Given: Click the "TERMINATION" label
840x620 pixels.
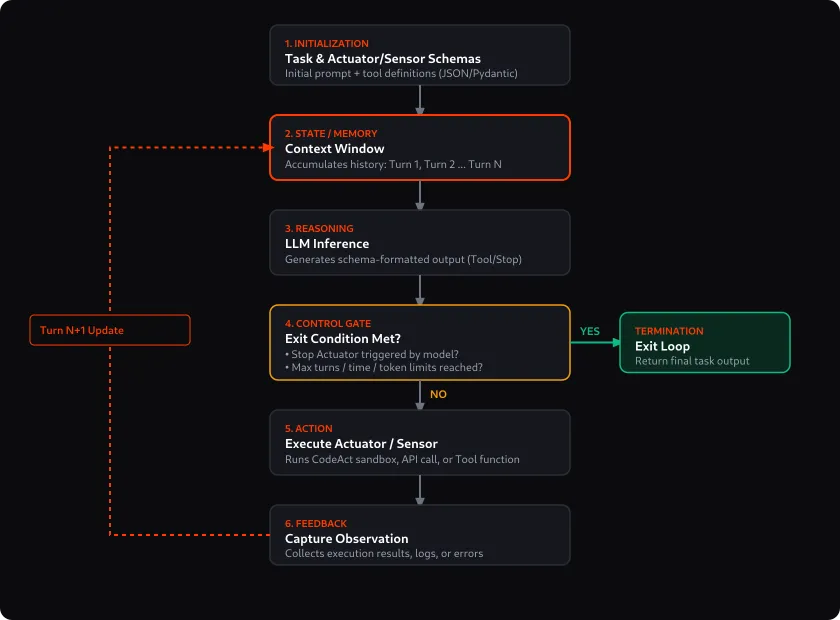Looking at the screenshot, I should (669, 331).
